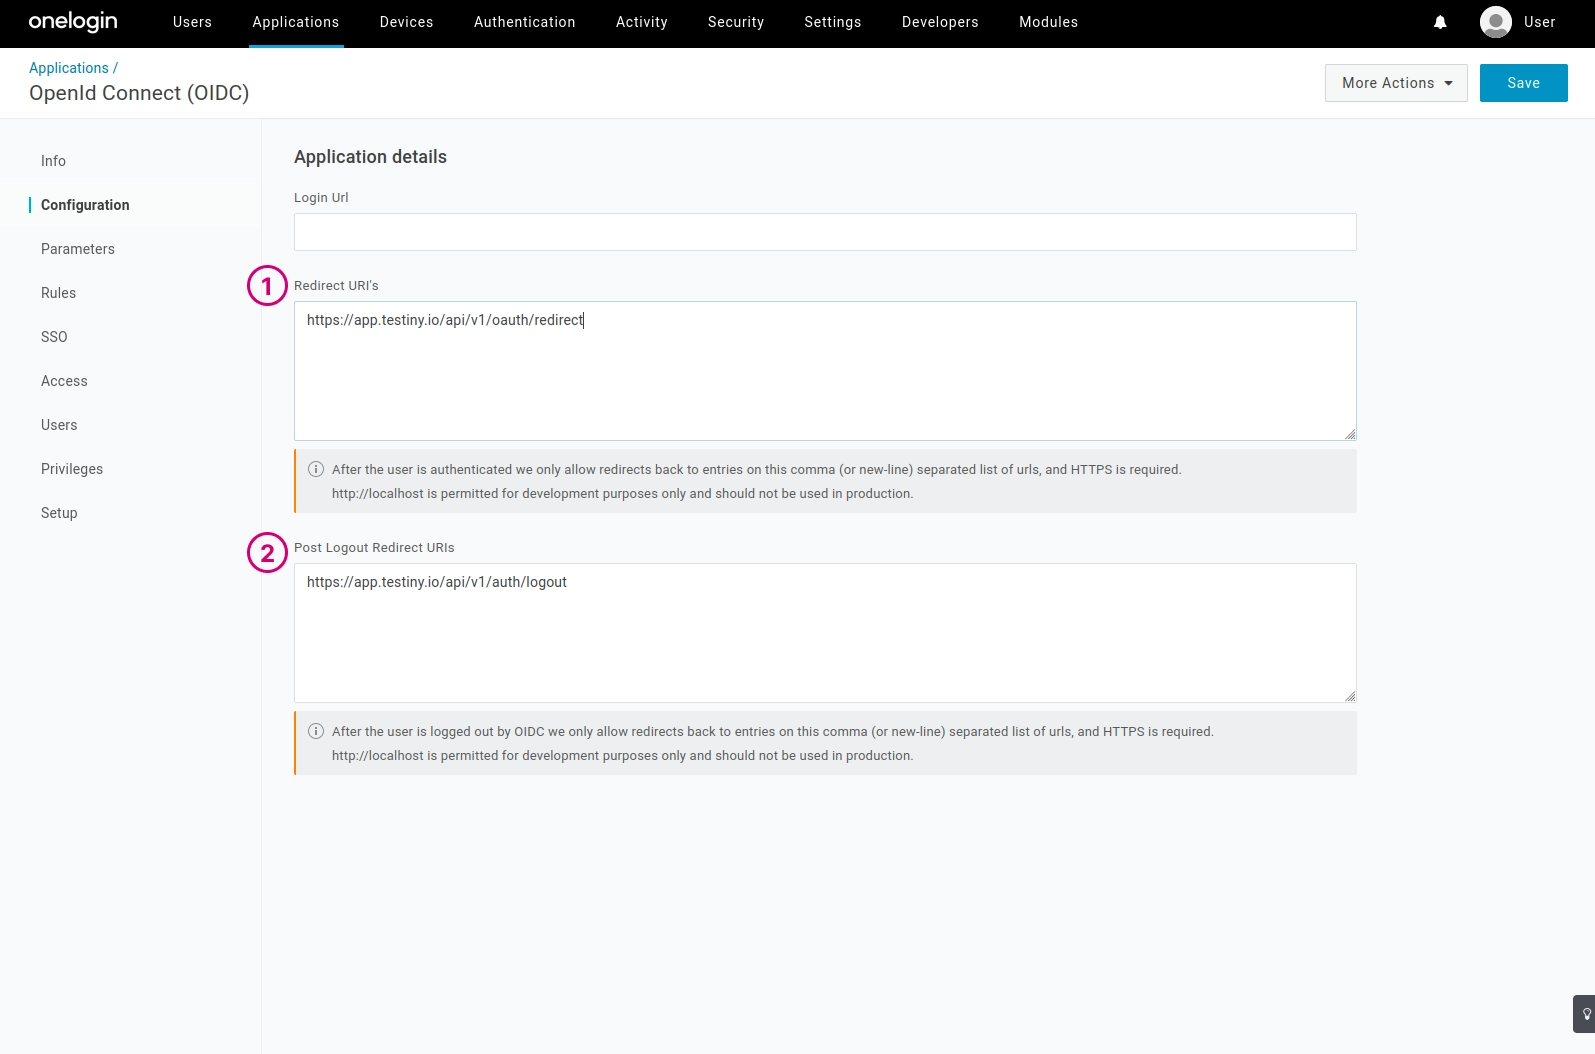Open the Activity menu

pyautogui.click(x=642, y=22)
